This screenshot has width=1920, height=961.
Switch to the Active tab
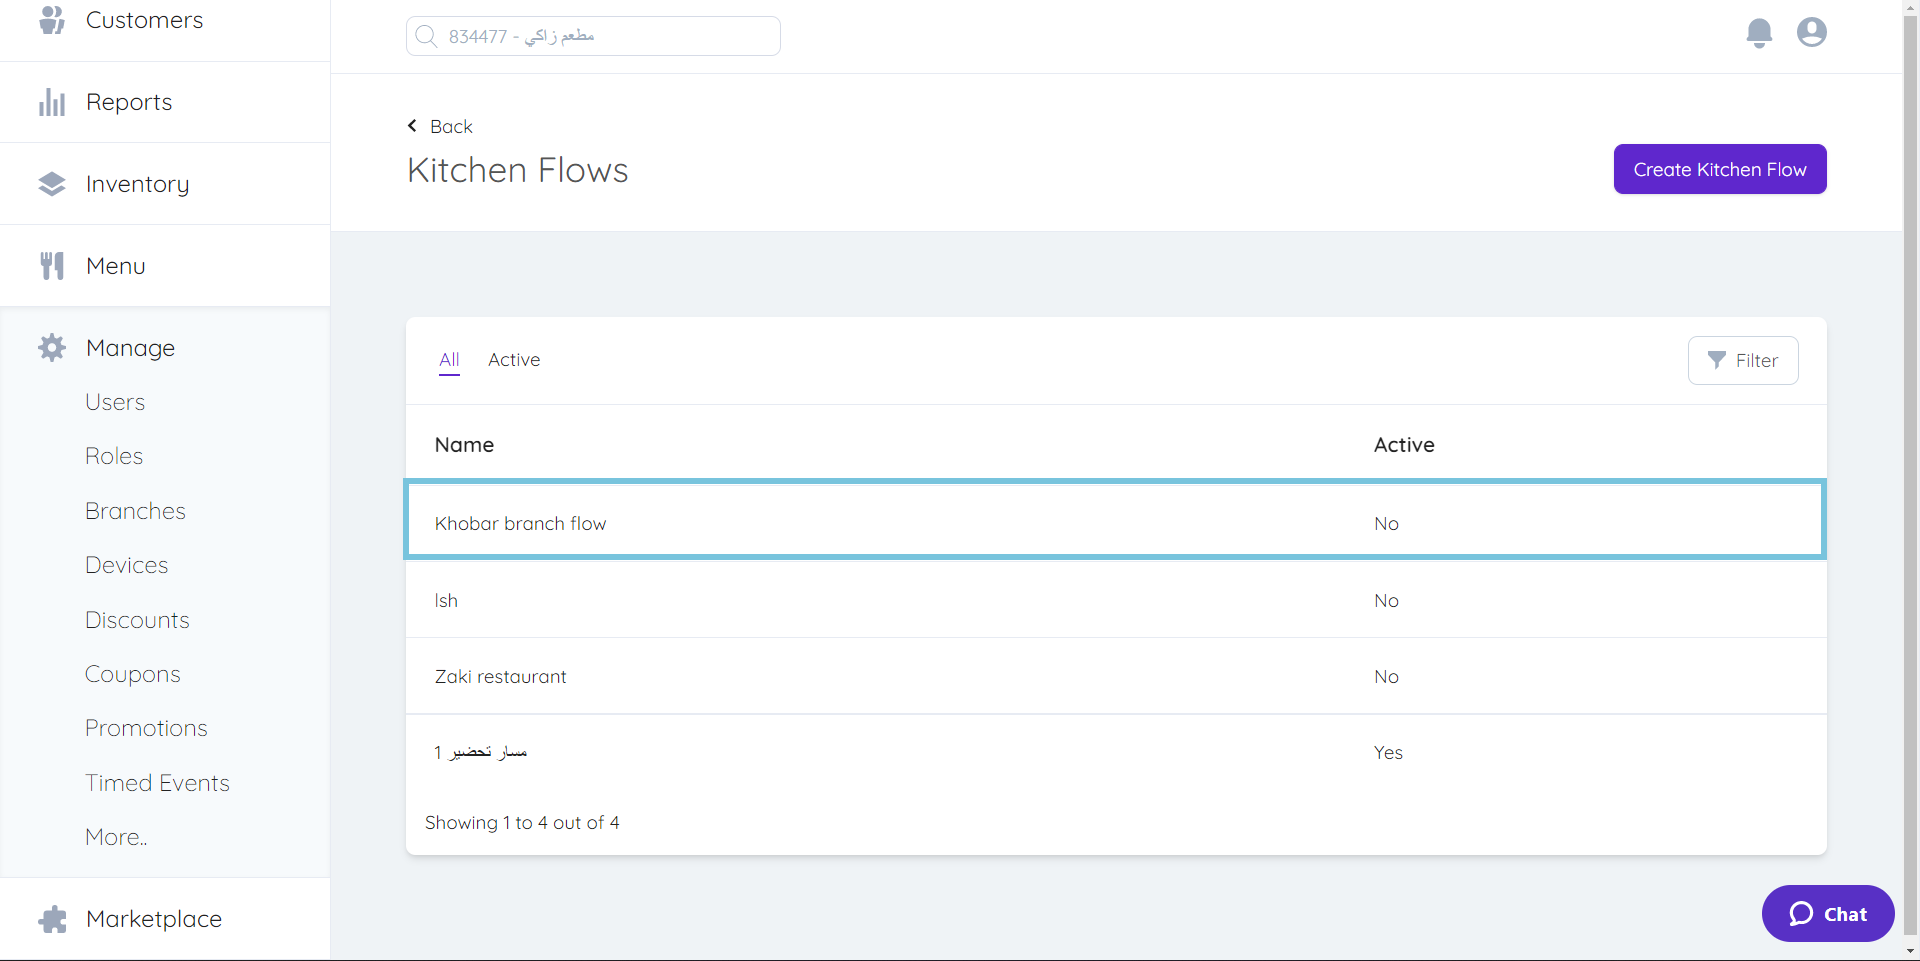click(x=514, y=360)
